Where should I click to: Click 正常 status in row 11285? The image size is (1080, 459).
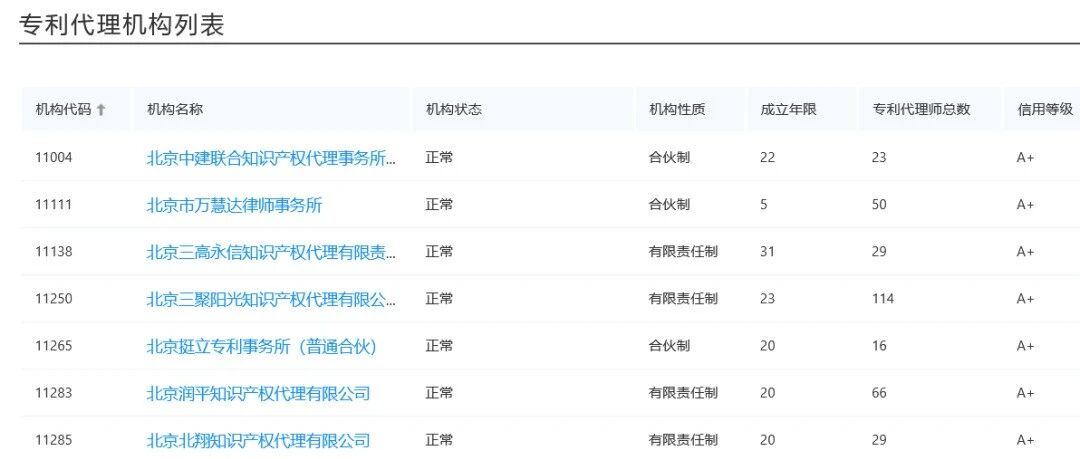click(x=439, y=440)
